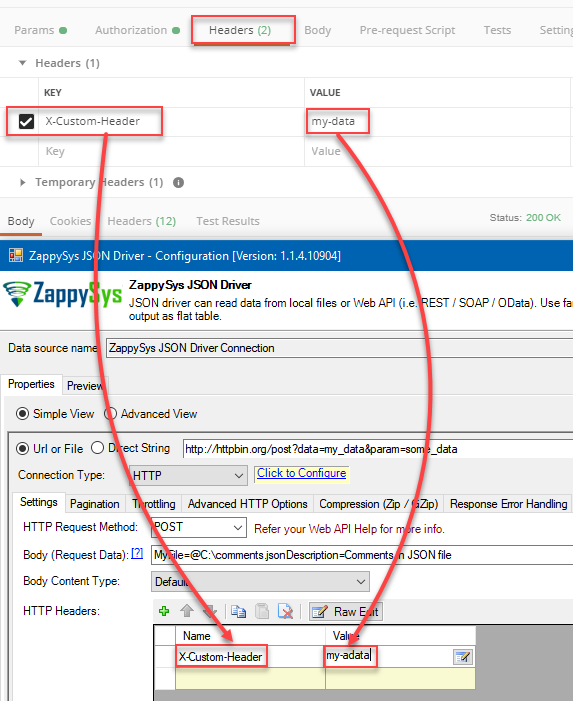
Task: Click my-data value cell in Postman
Action: (x=437, y=121)
